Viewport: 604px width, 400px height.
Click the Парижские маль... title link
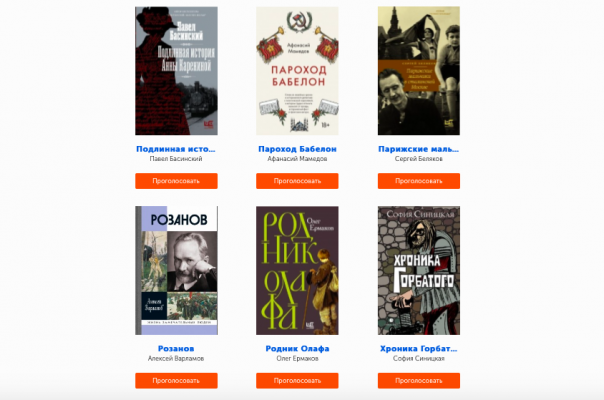419,149
